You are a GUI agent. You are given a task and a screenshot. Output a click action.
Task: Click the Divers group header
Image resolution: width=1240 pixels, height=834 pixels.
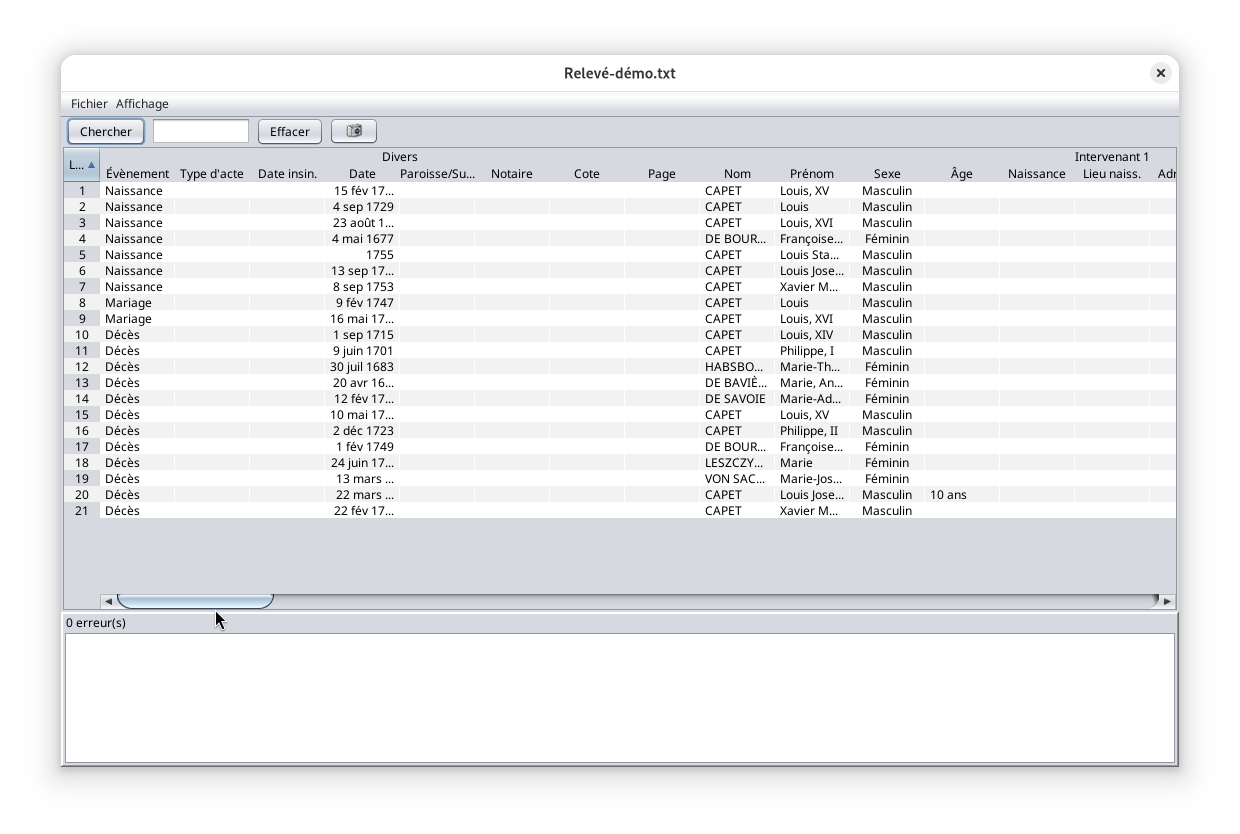399,157
